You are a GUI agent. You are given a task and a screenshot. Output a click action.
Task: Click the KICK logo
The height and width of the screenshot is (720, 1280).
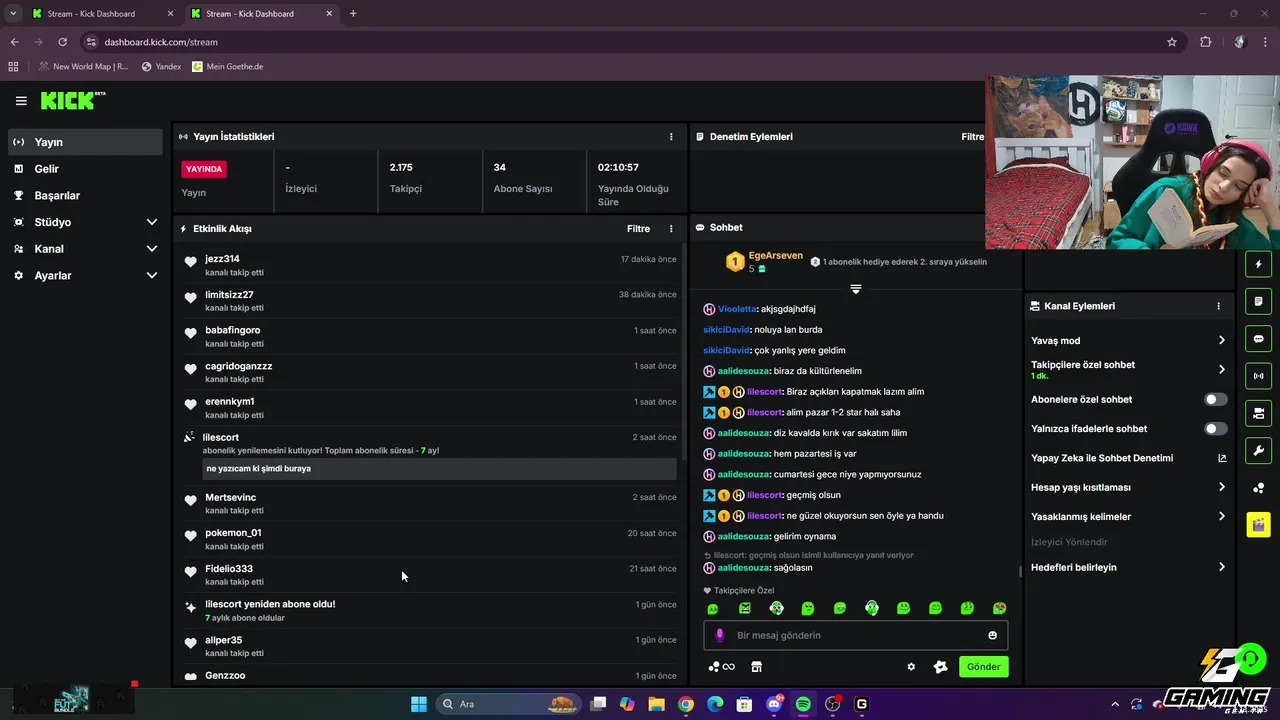[x=72, y=100]
